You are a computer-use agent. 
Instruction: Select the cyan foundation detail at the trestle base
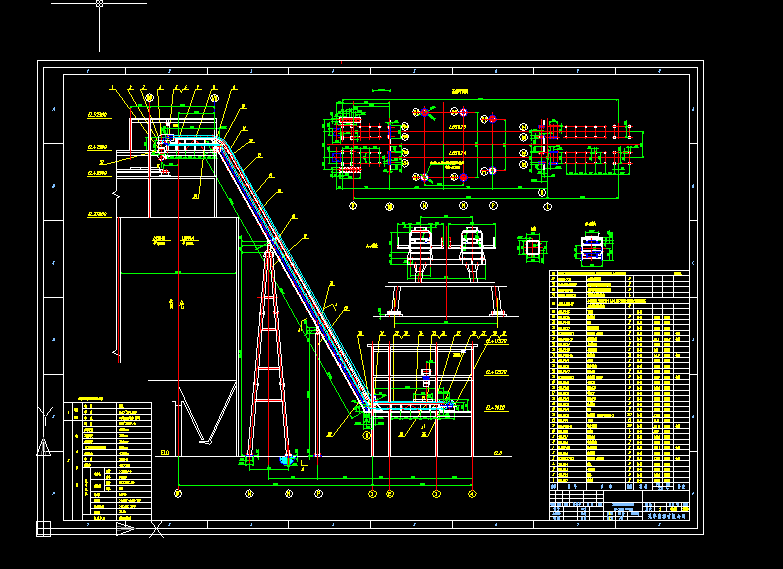(x=288, y=460)
